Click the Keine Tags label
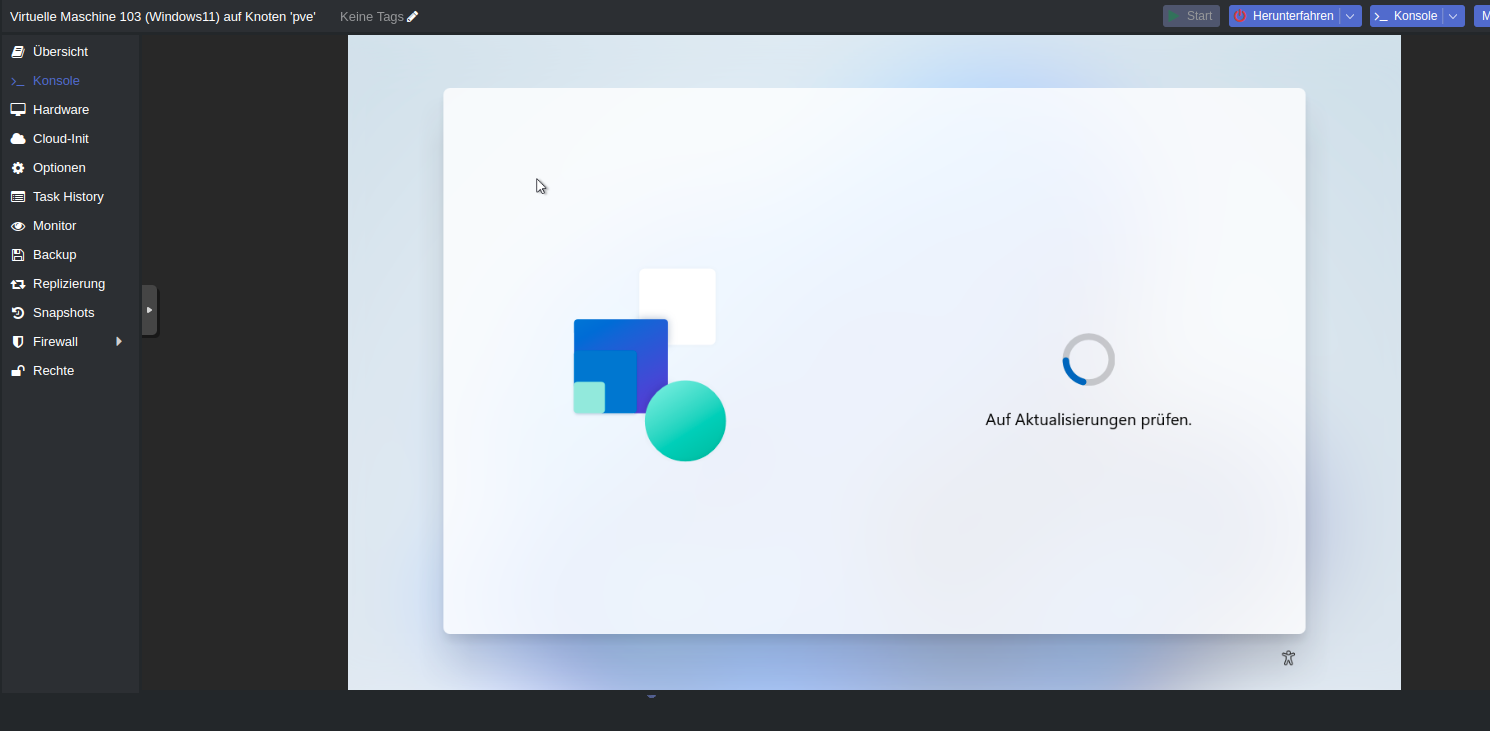 [371, 16]
